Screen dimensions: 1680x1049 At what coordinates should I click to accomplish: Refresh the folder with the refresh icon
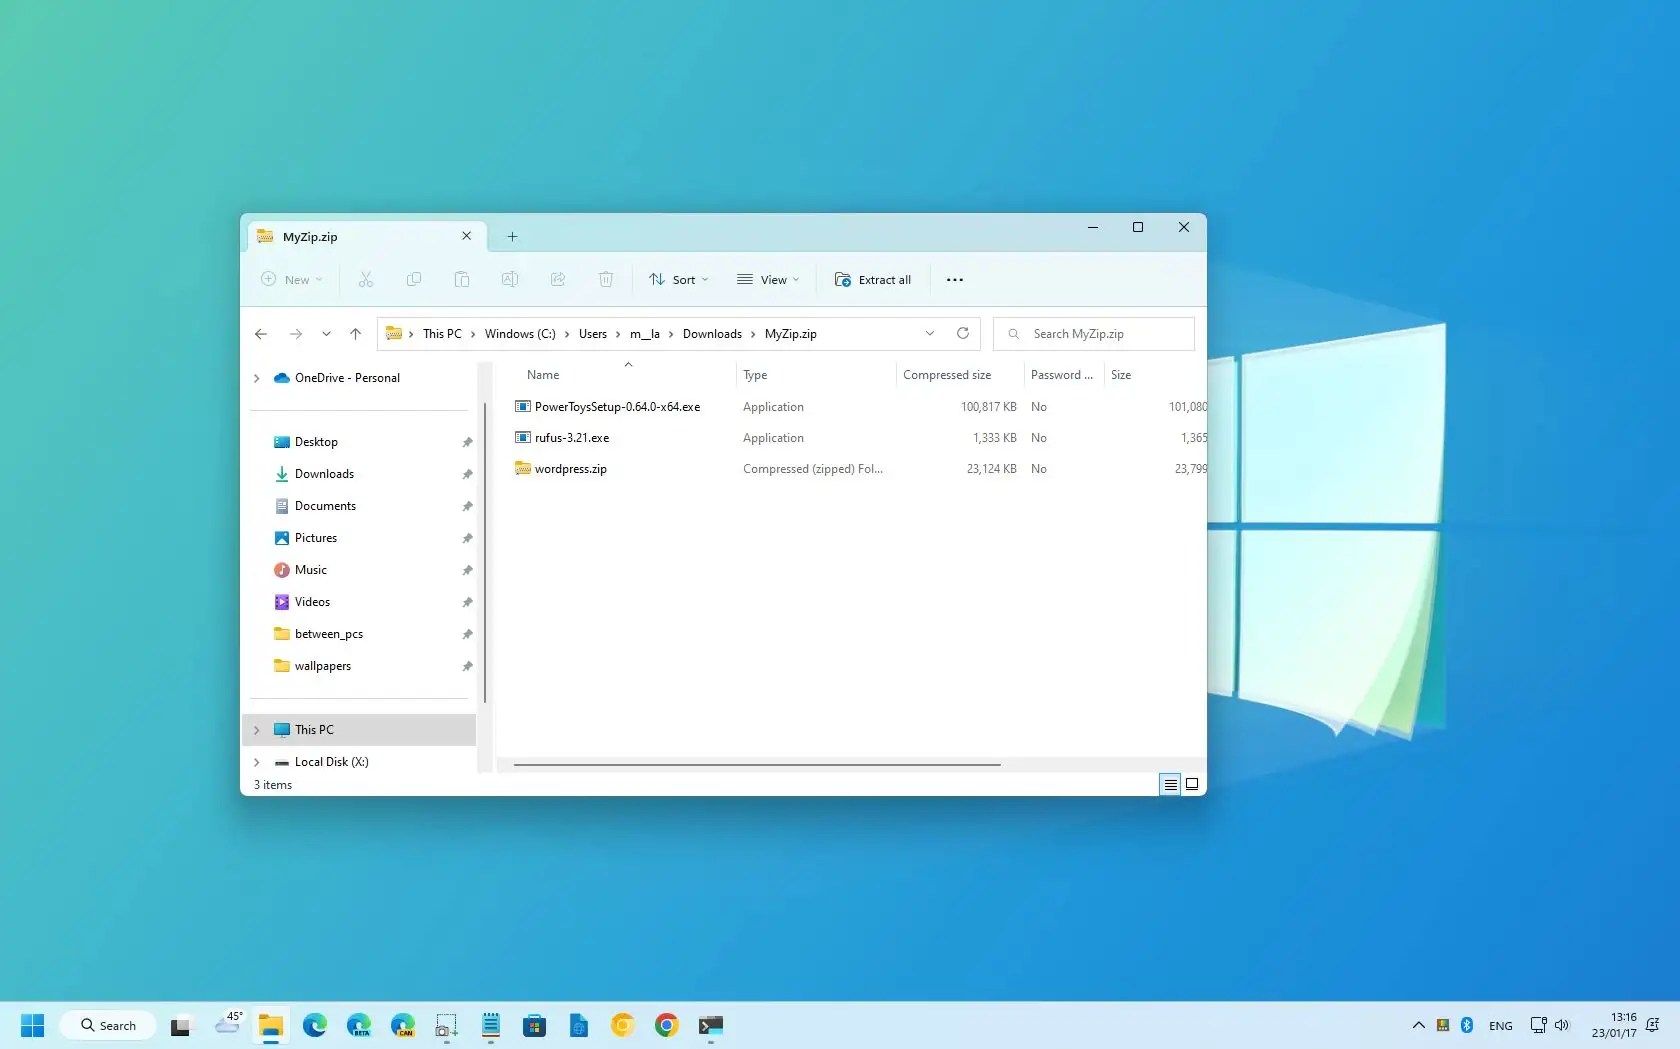962,333
